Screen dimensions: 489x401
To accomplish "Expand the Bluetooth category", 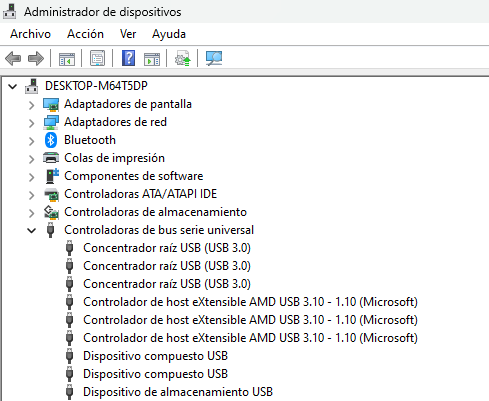I will coord(31,141).
